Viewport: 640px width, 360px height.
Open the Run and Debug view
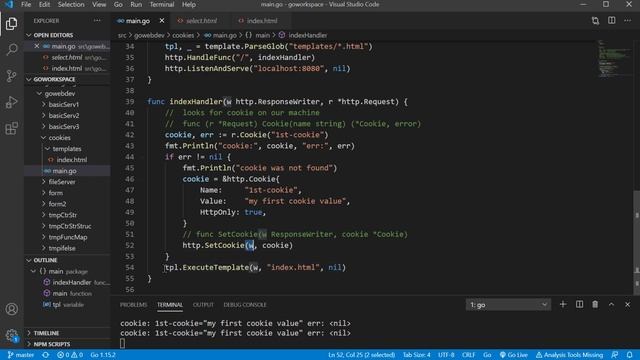11,102
